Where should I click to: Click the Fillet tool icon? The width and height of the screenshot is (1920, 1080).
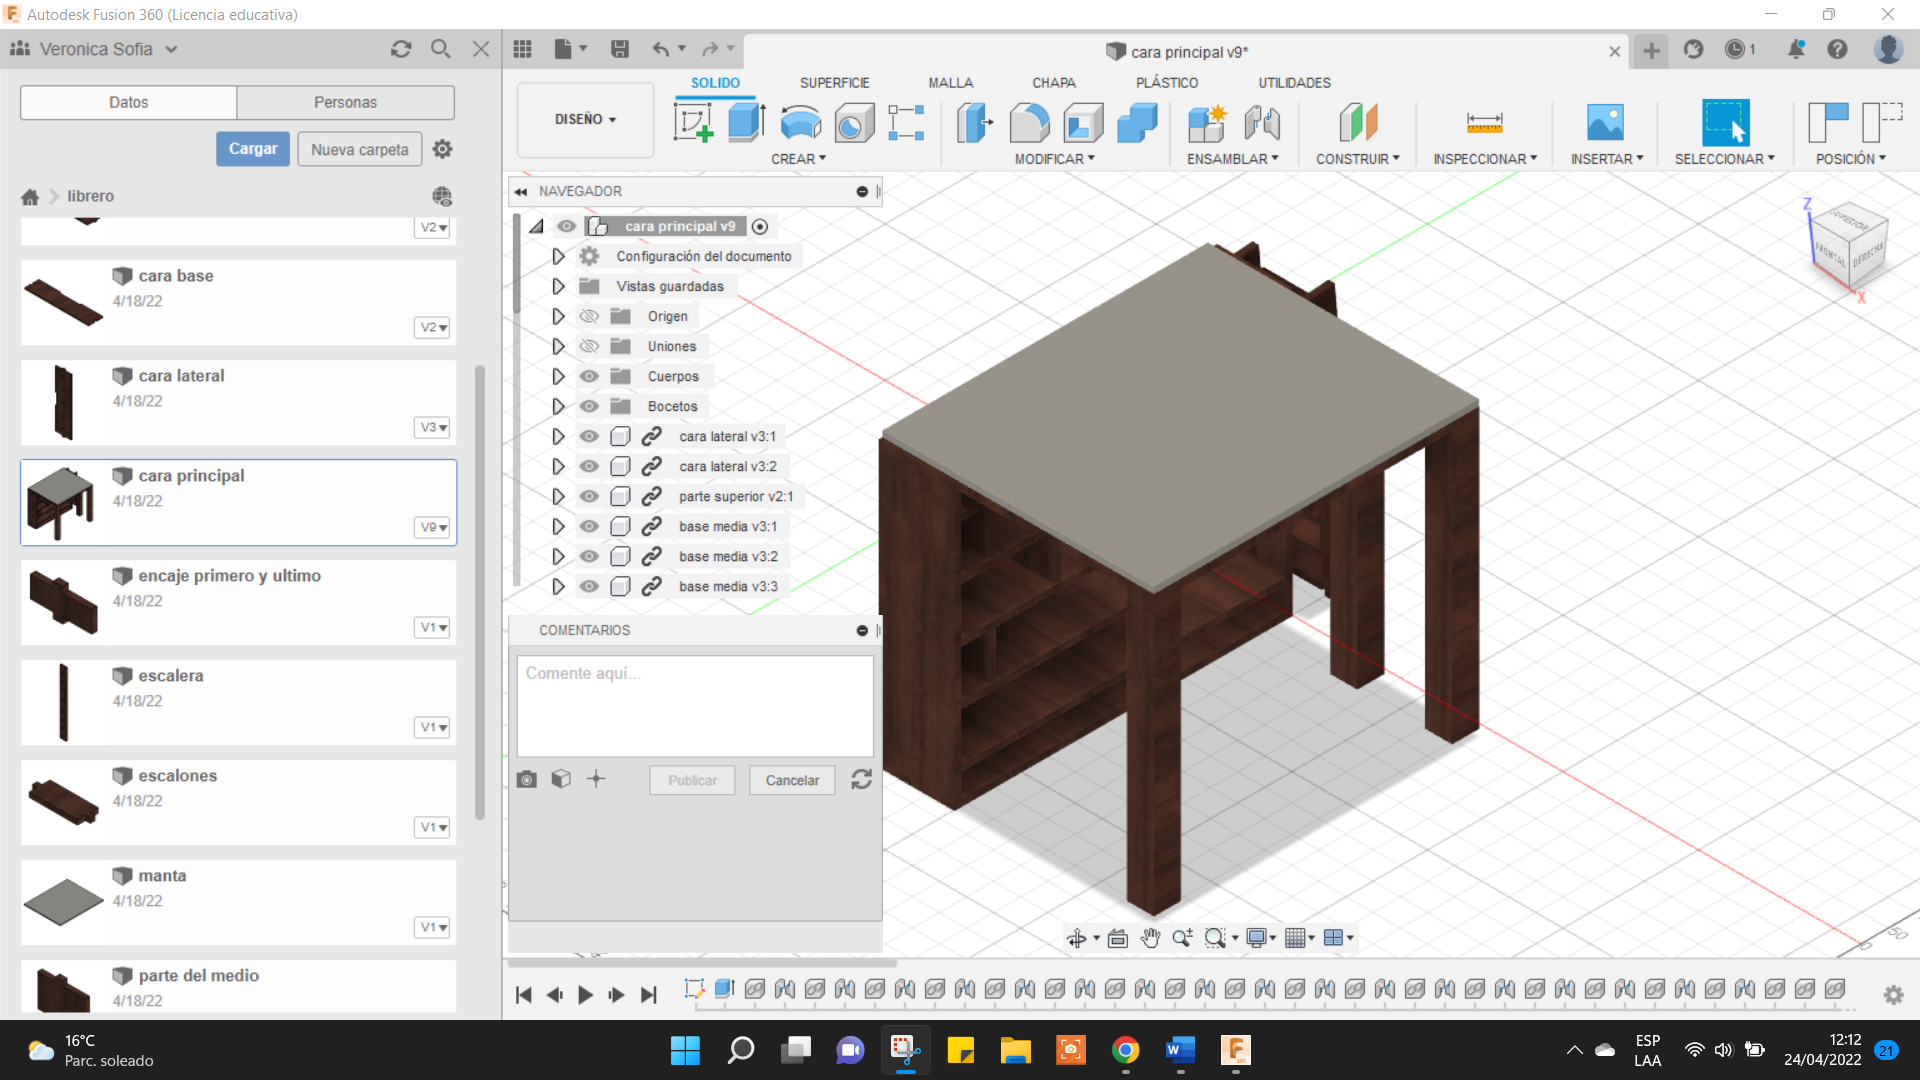tap(1029, 123)
